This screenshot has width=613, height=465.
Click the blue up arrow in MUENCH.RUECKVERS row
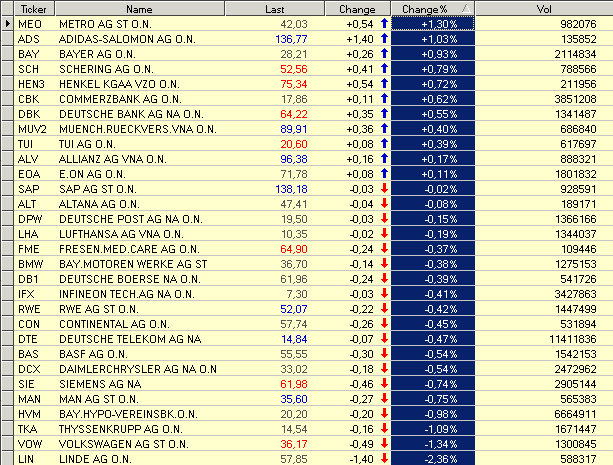point(384,128)
